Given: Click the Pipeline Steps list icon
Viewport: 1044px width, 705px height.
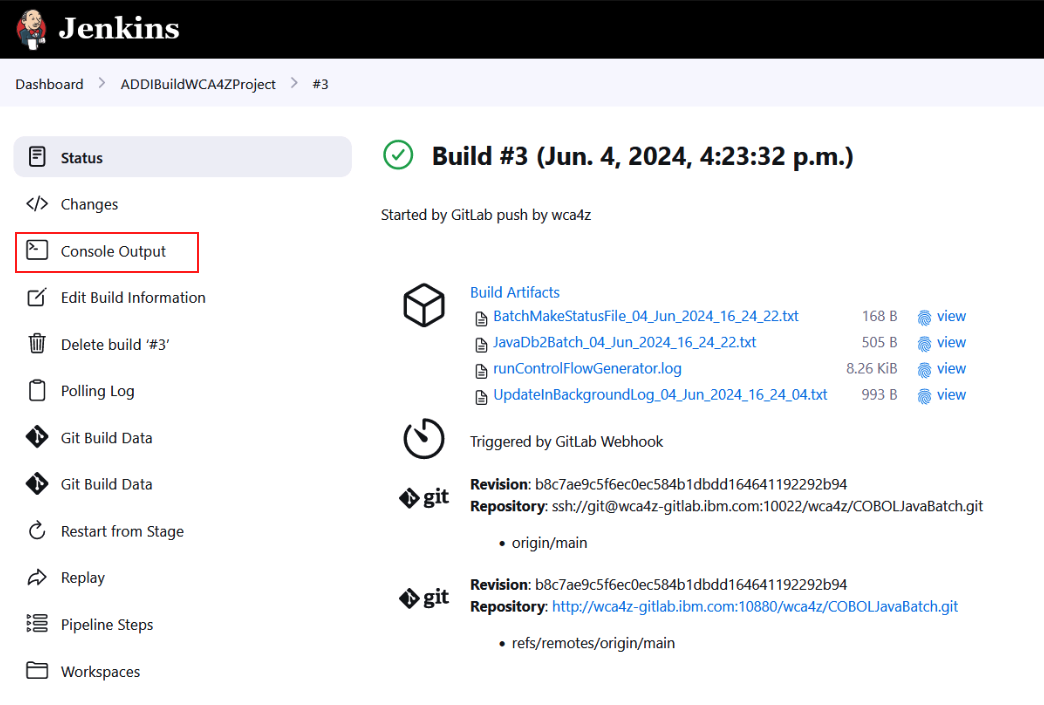Looking at the screenshot, I should coord(37,623).
